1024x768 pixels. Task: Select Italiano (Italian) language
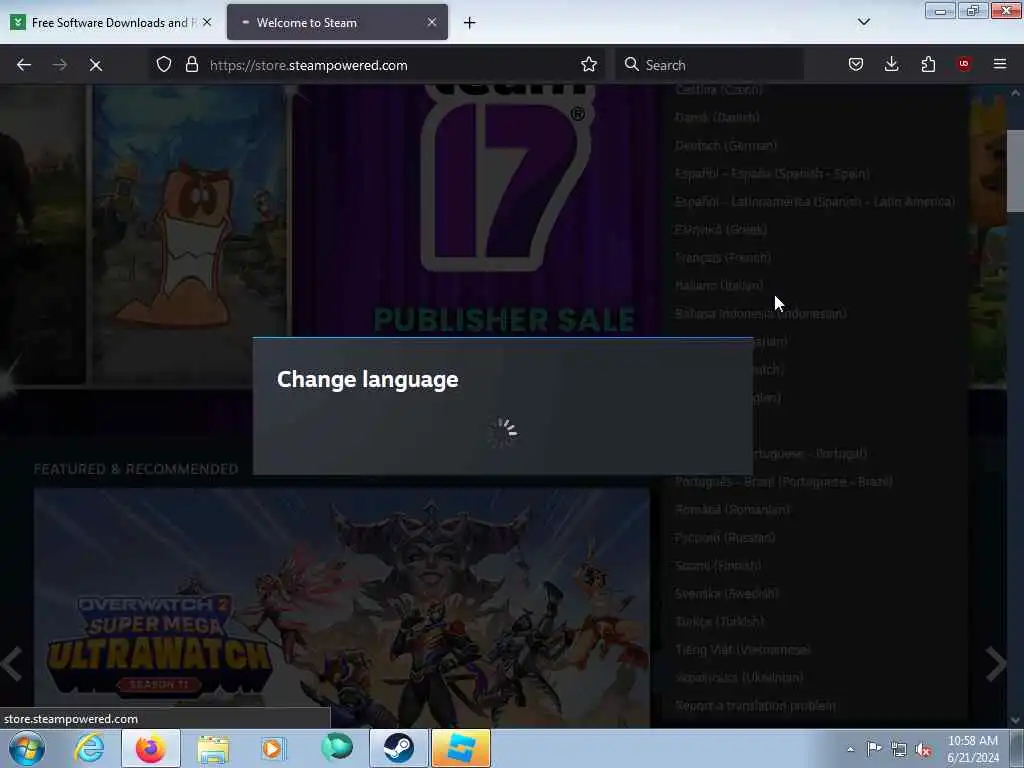pyautogui.click(x=719, y=285)
